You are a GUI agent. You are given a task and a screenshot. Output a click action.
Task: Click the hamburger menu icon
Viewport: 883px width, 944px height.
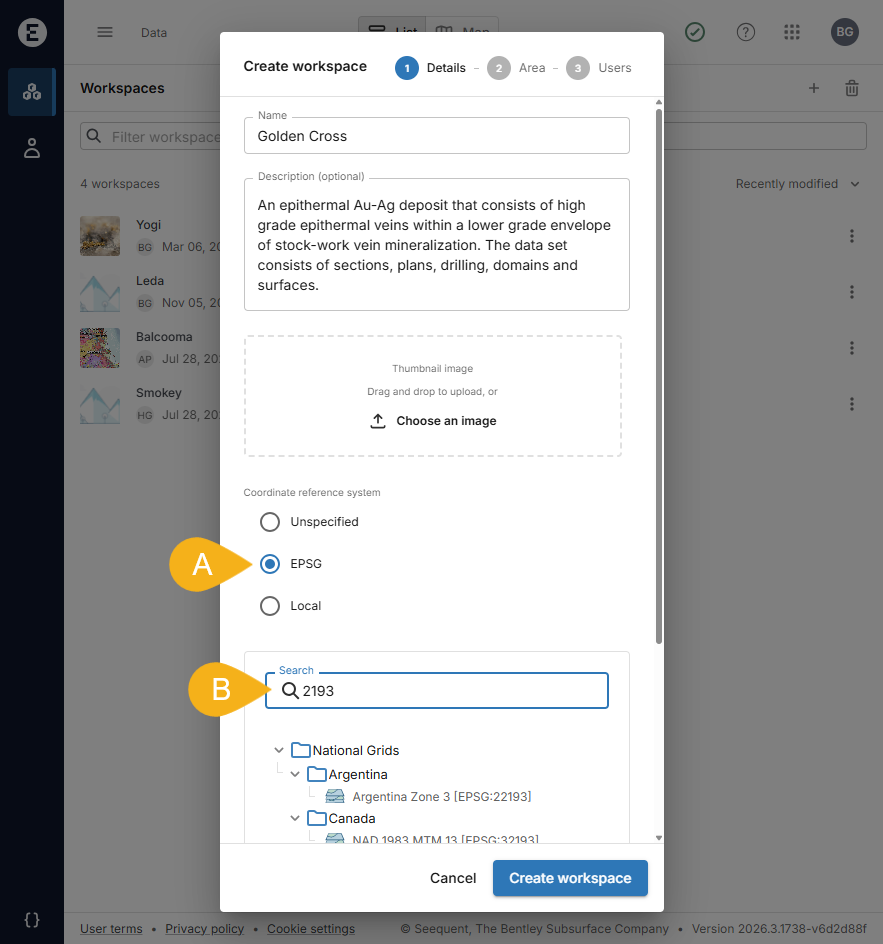click(105, 32)
